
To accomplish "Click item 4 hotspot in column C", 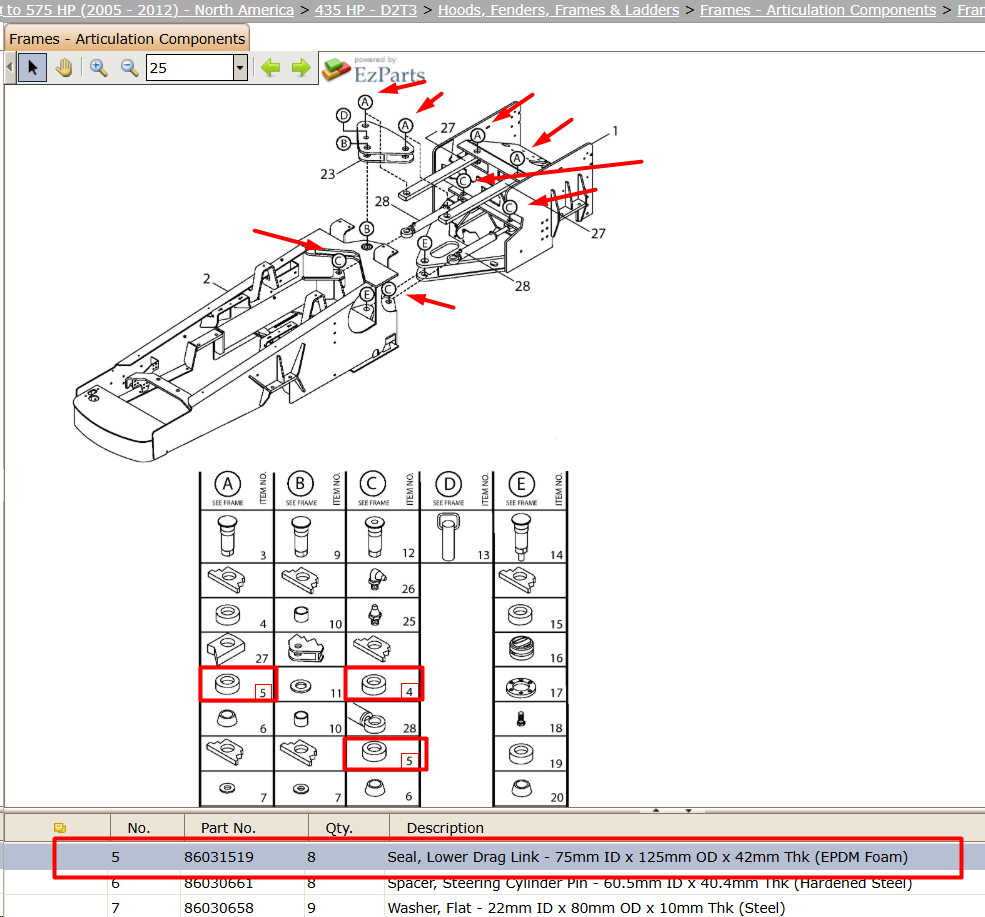I will (409, 692).
